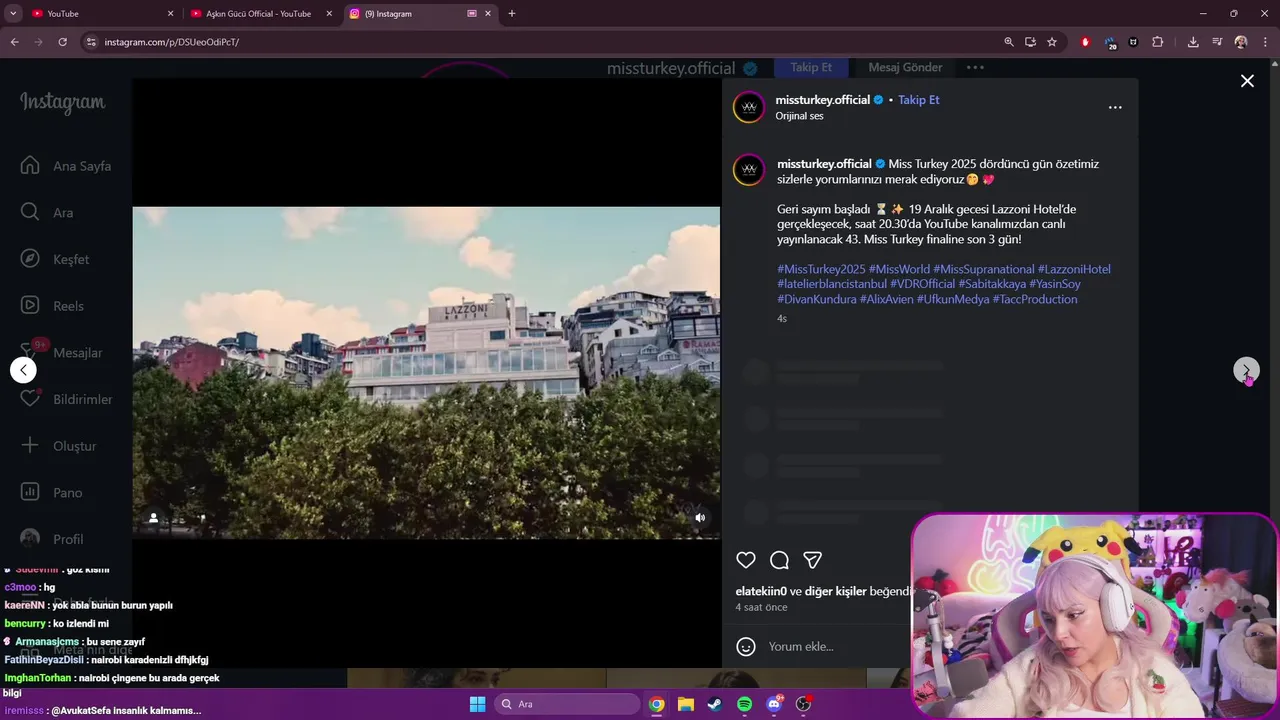This screenshot has height=720, width=1280.
Task: Click the Instagram logo
Action: [x=63, y=102]
